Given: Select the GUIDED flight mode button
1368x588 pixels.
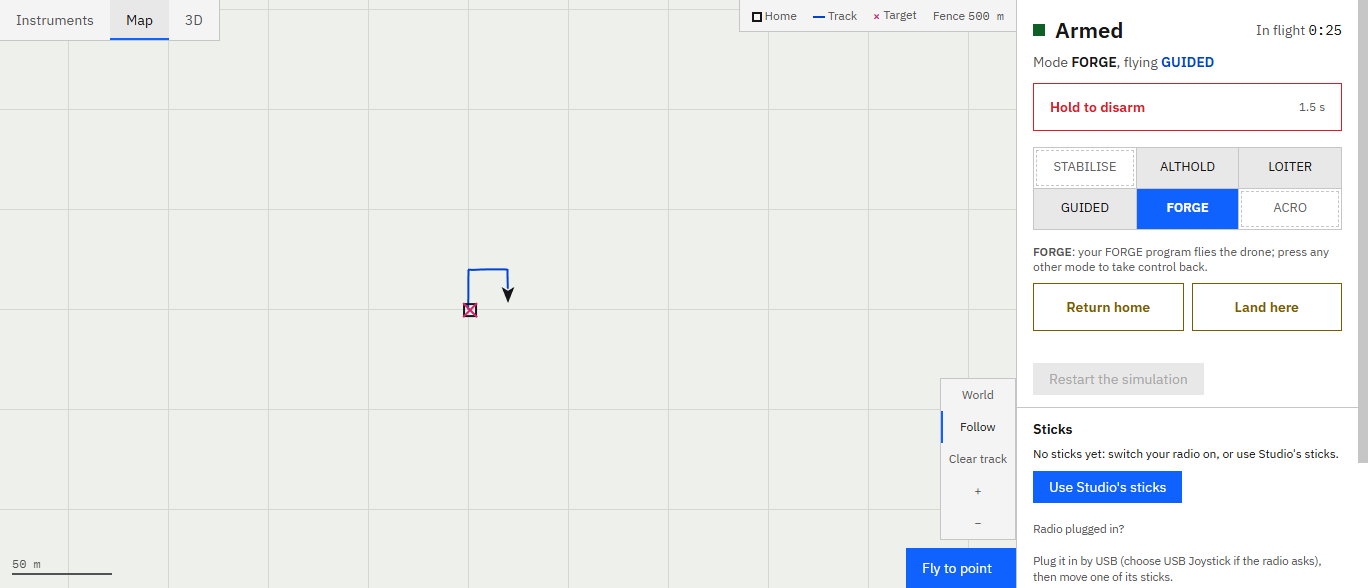Looking at the screenshot, I should 1085,209.
